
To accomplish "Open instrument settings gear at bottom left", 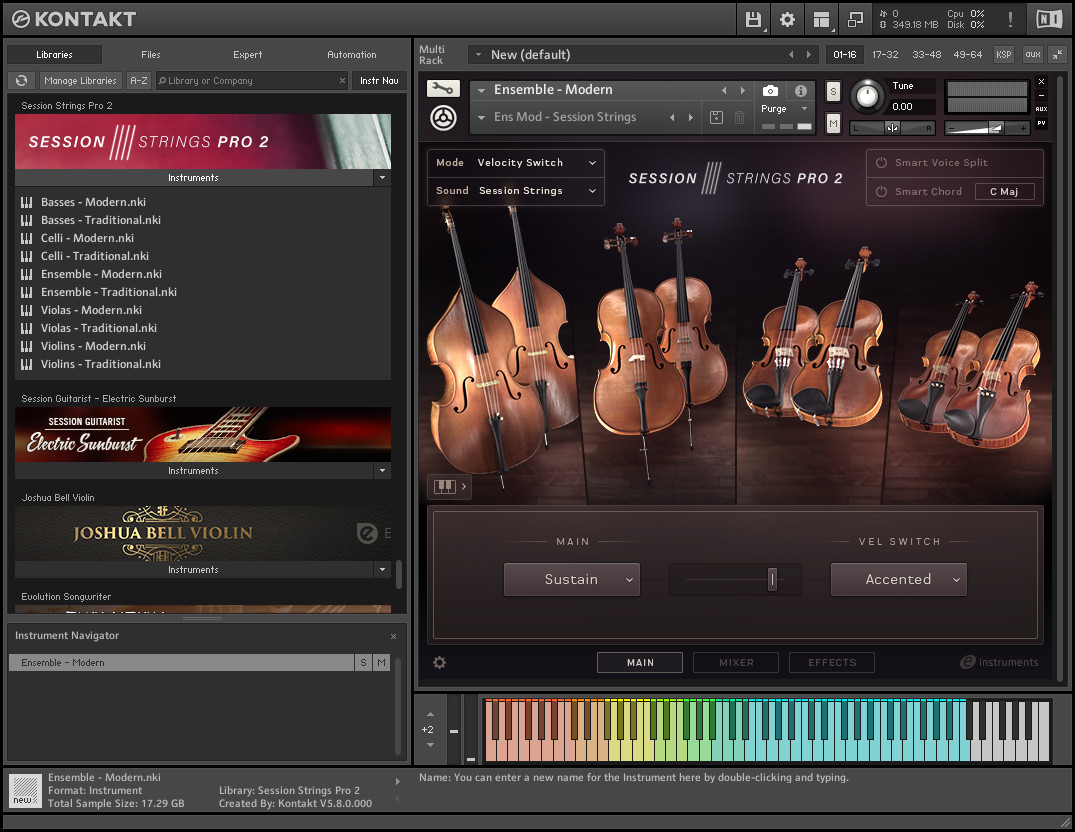I will [439, 662].
